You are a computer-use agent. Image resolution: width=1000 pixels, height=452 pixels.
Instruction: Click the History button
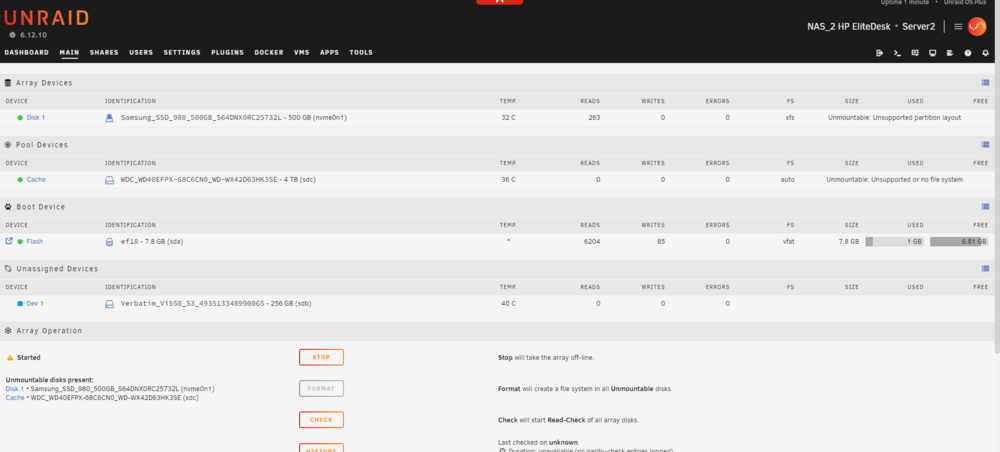click(x=321, y=448)
